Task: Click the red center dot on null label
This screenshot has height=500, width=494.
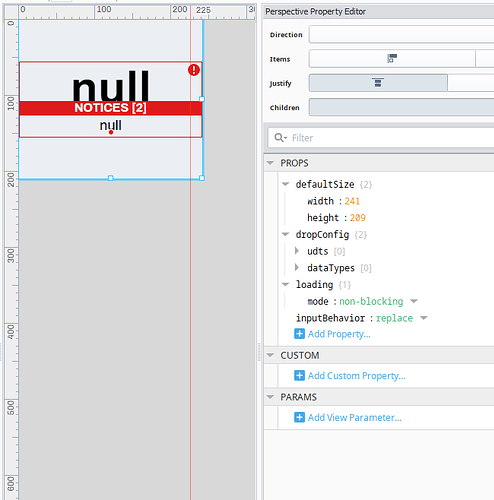Action: (x=111, y=132)
